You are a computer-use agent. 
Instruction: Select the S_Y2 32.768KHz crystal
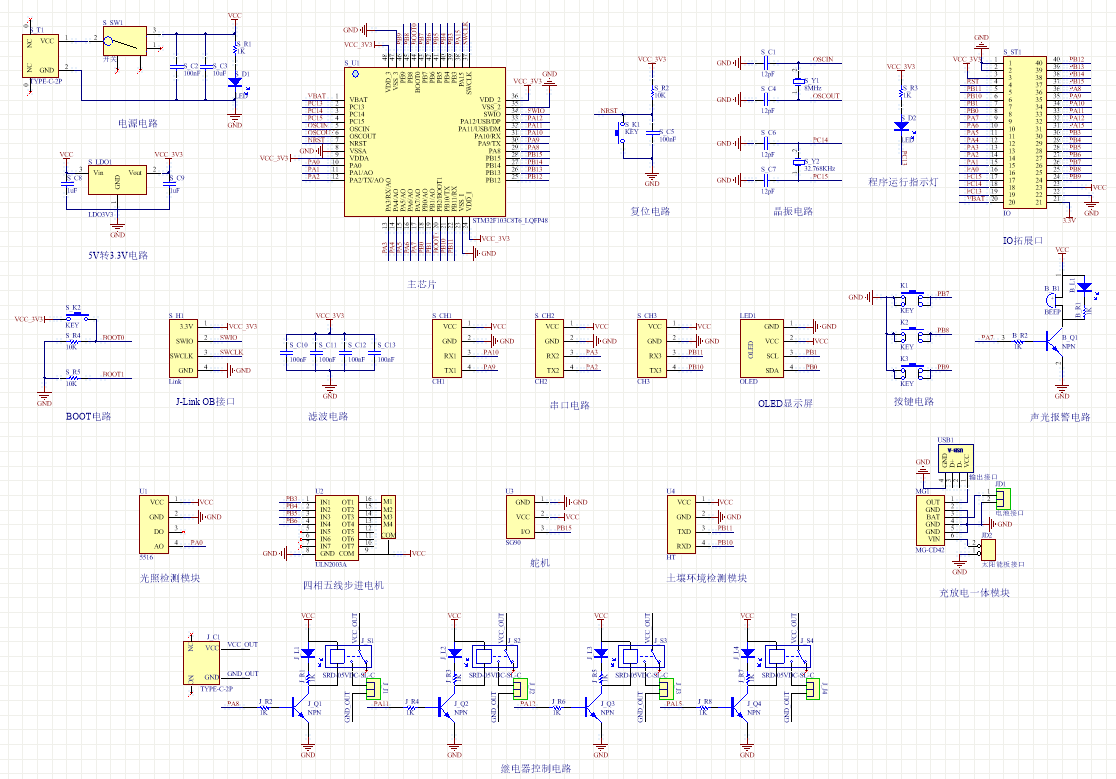click(x=798, y=162)
